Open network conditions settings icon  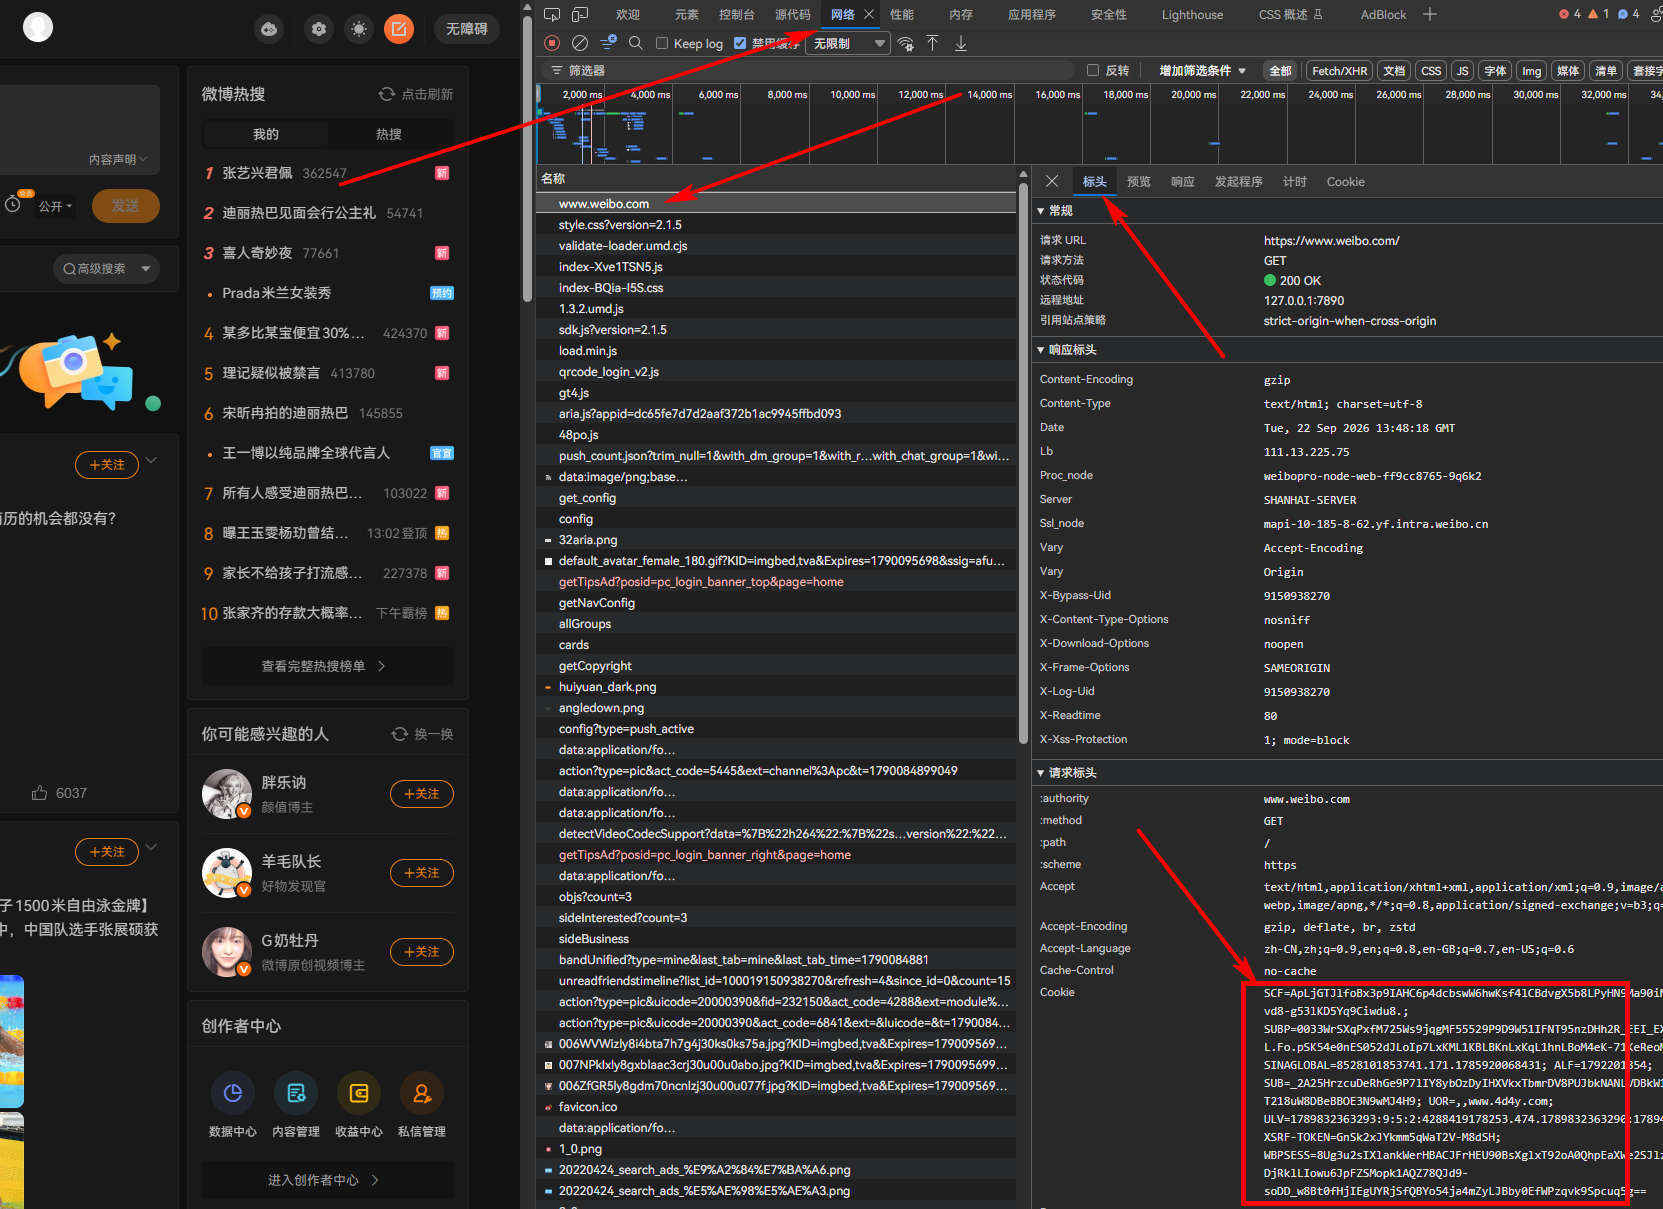pyautogui.click(x=906, y=43)
